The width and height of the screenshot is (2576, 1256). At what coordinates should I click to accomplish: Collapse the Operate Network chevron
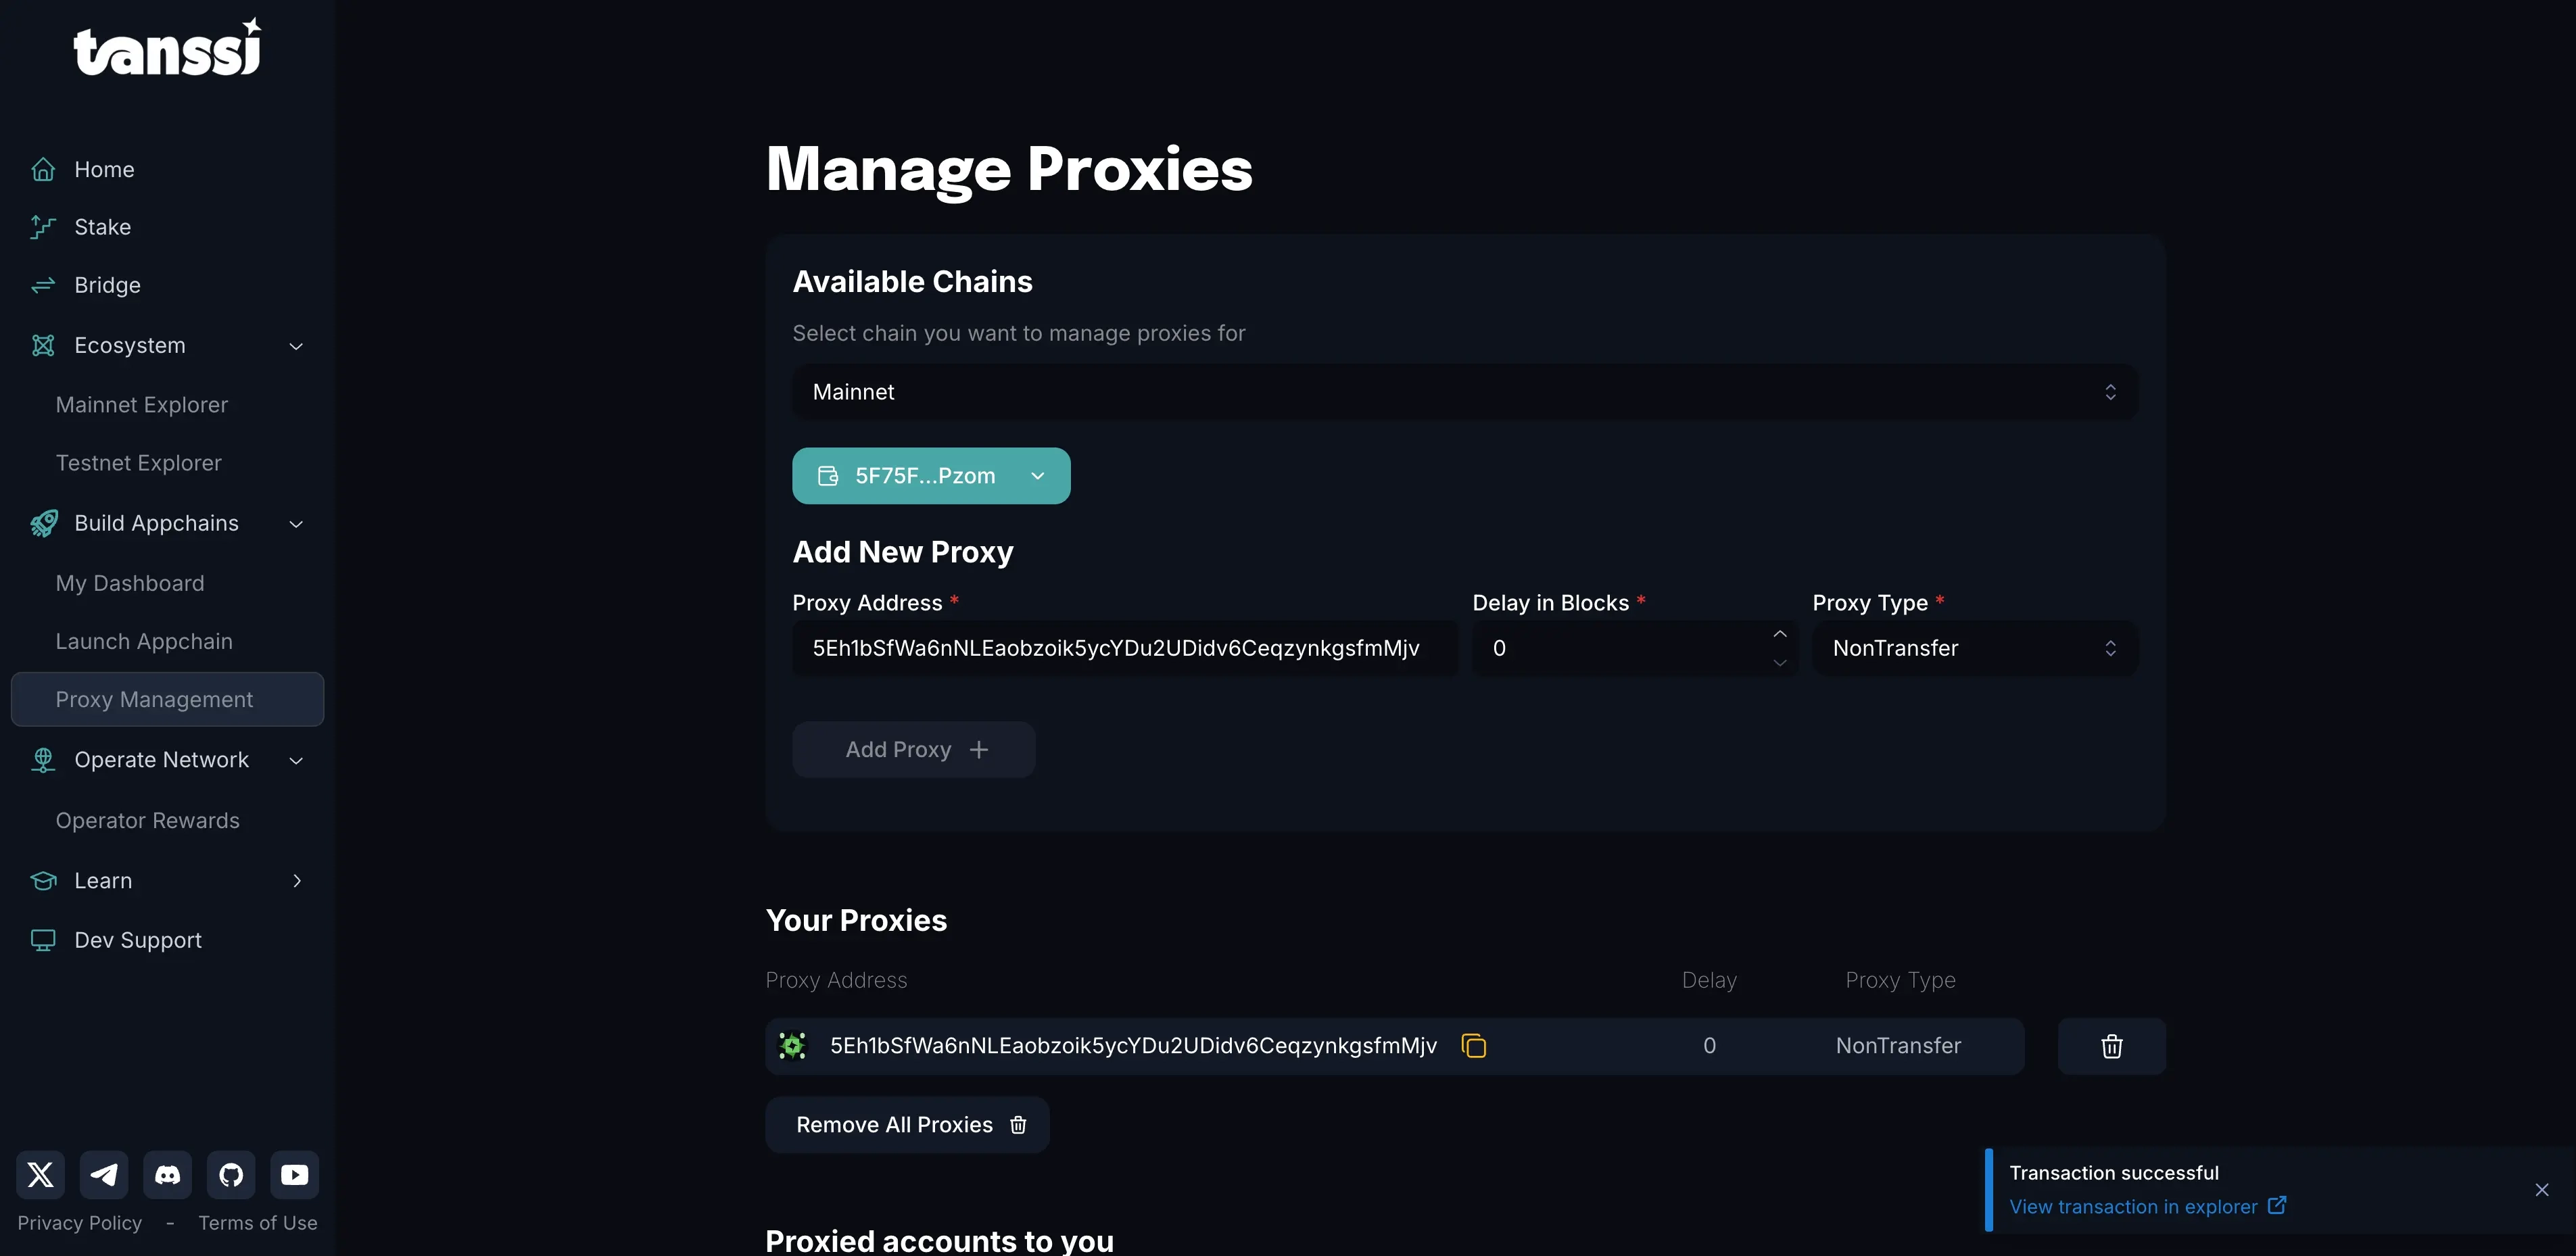coord(296,761)
